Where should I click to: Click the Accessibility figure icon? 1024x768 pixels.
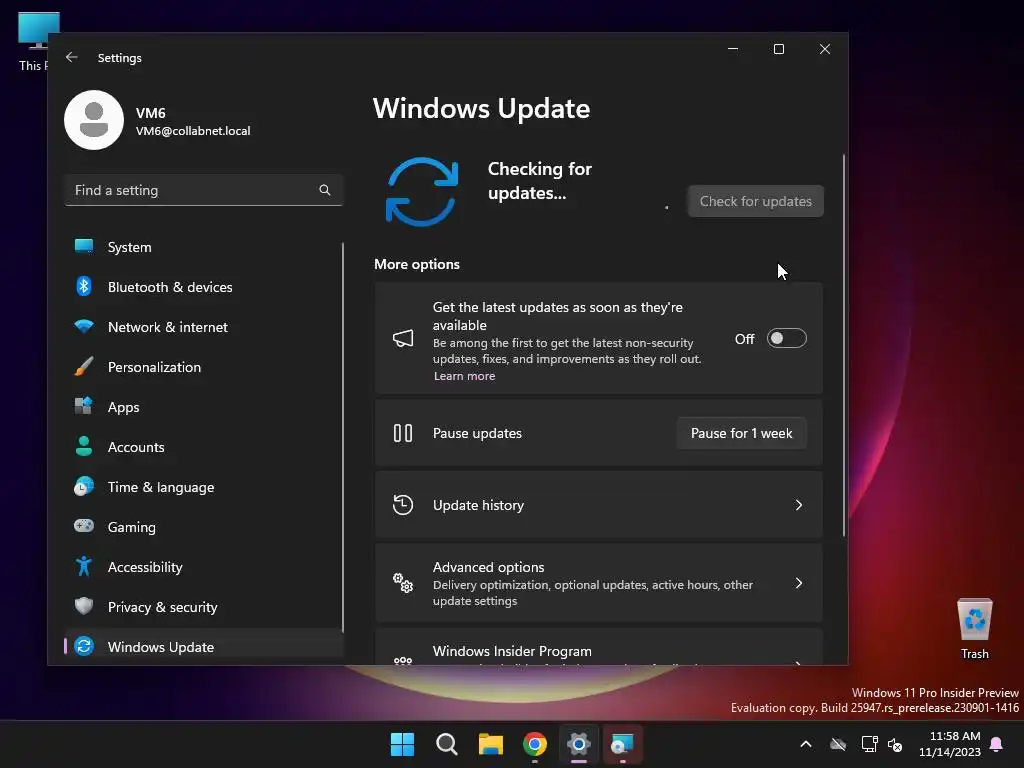(x=84, y=566)
